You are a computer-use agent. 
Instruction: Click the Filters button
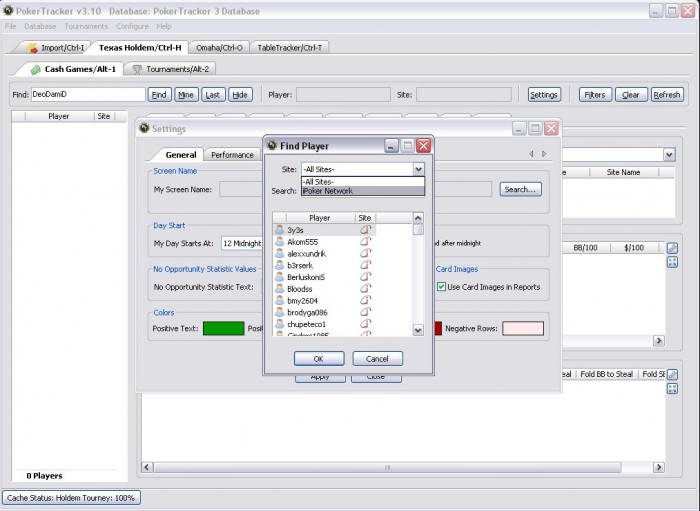pos(595,95)
